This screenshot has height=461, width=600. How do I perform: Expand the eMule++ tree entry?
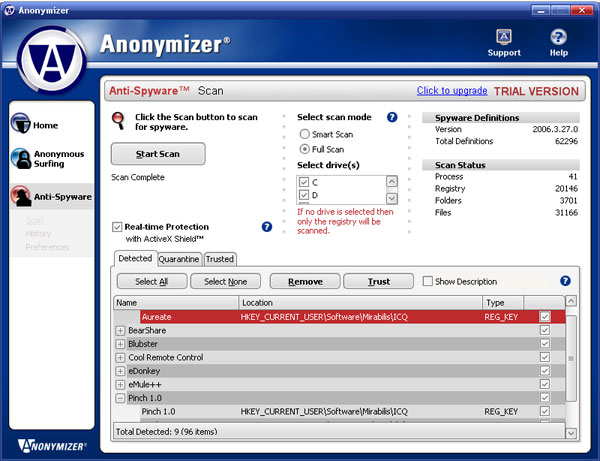120,384
